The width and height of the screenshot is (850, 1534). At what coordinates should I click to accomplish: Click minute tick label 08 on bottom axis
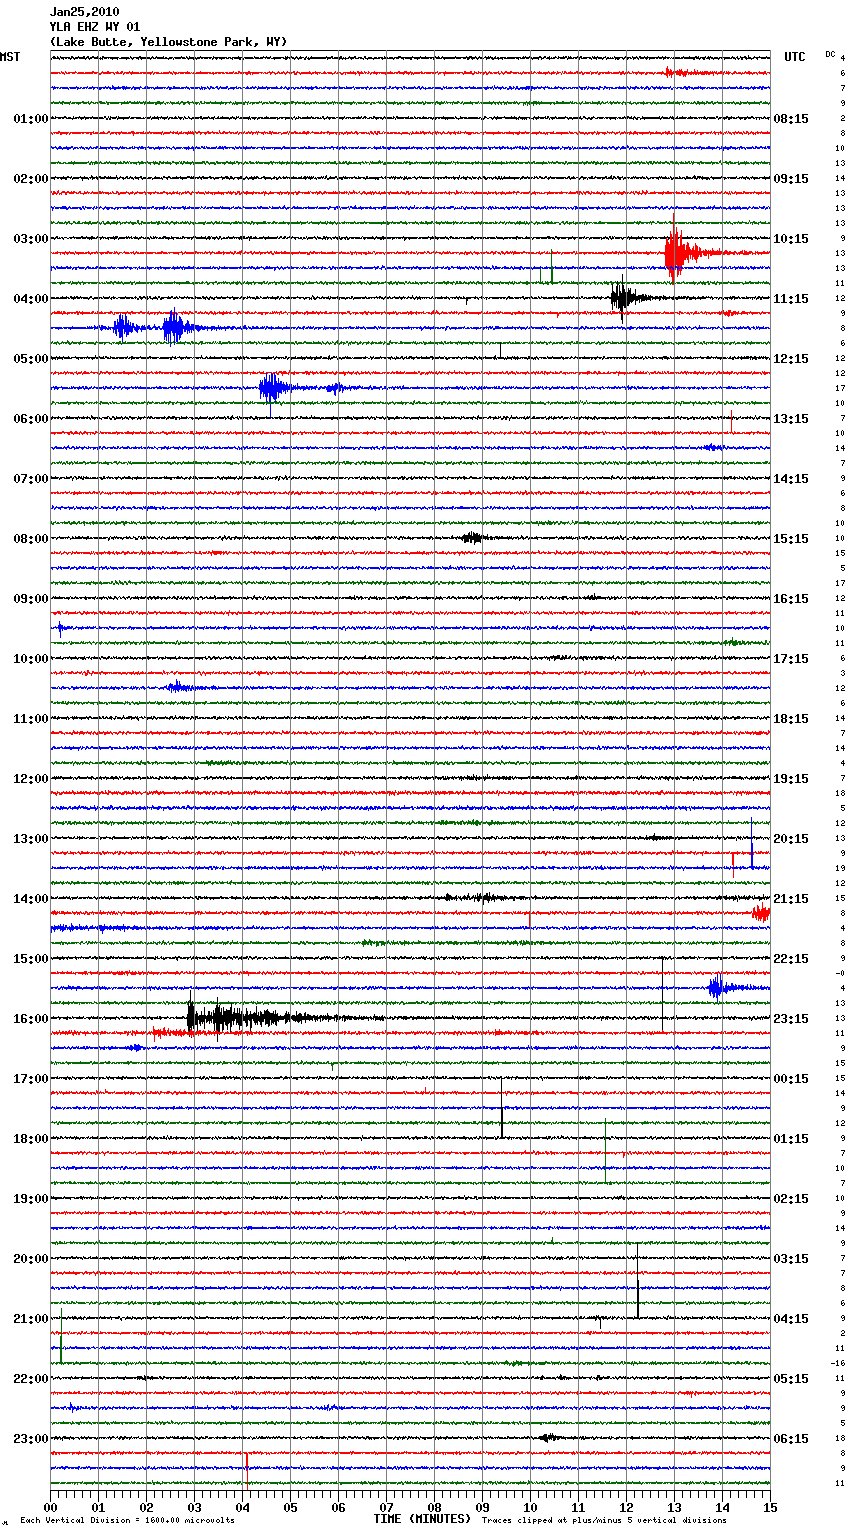434,1507
